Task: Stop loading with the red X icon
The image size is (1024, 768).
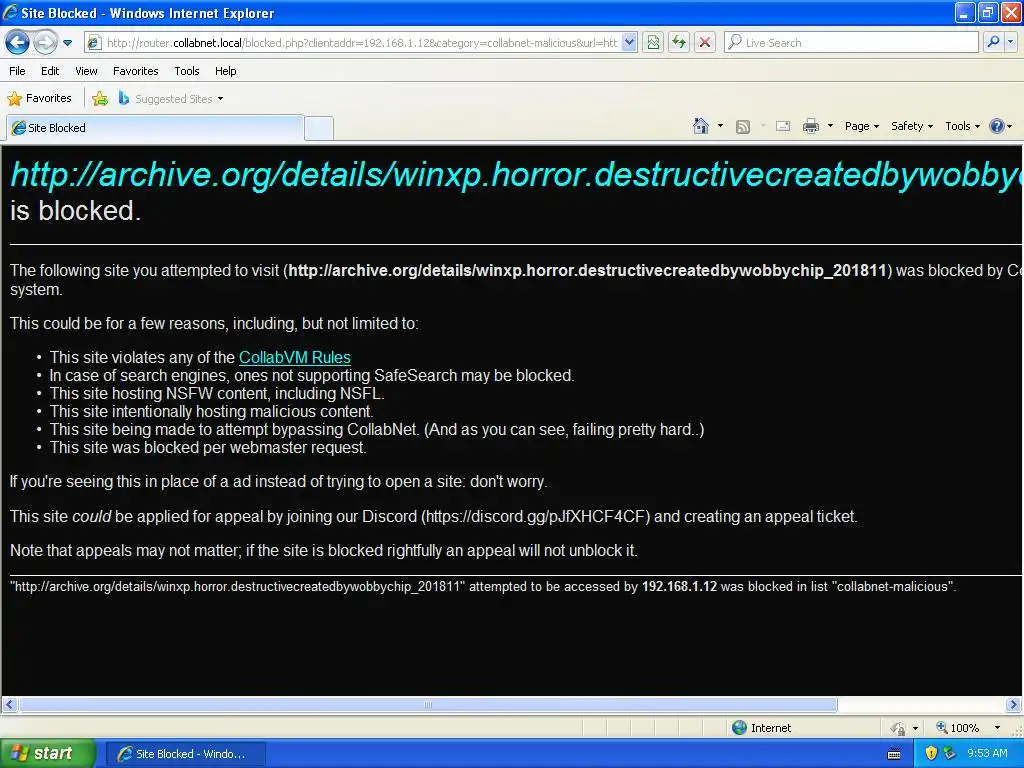Action: 705,43
